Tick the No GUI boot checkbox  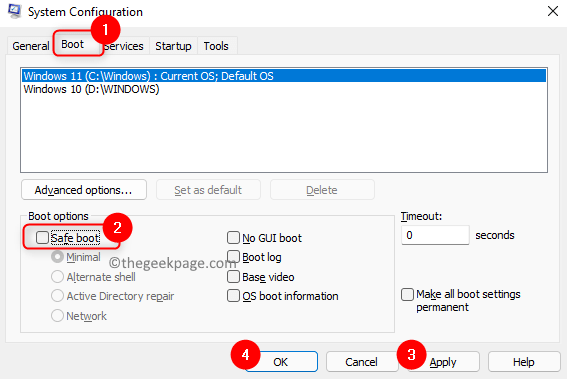click(x=233, y=238)
